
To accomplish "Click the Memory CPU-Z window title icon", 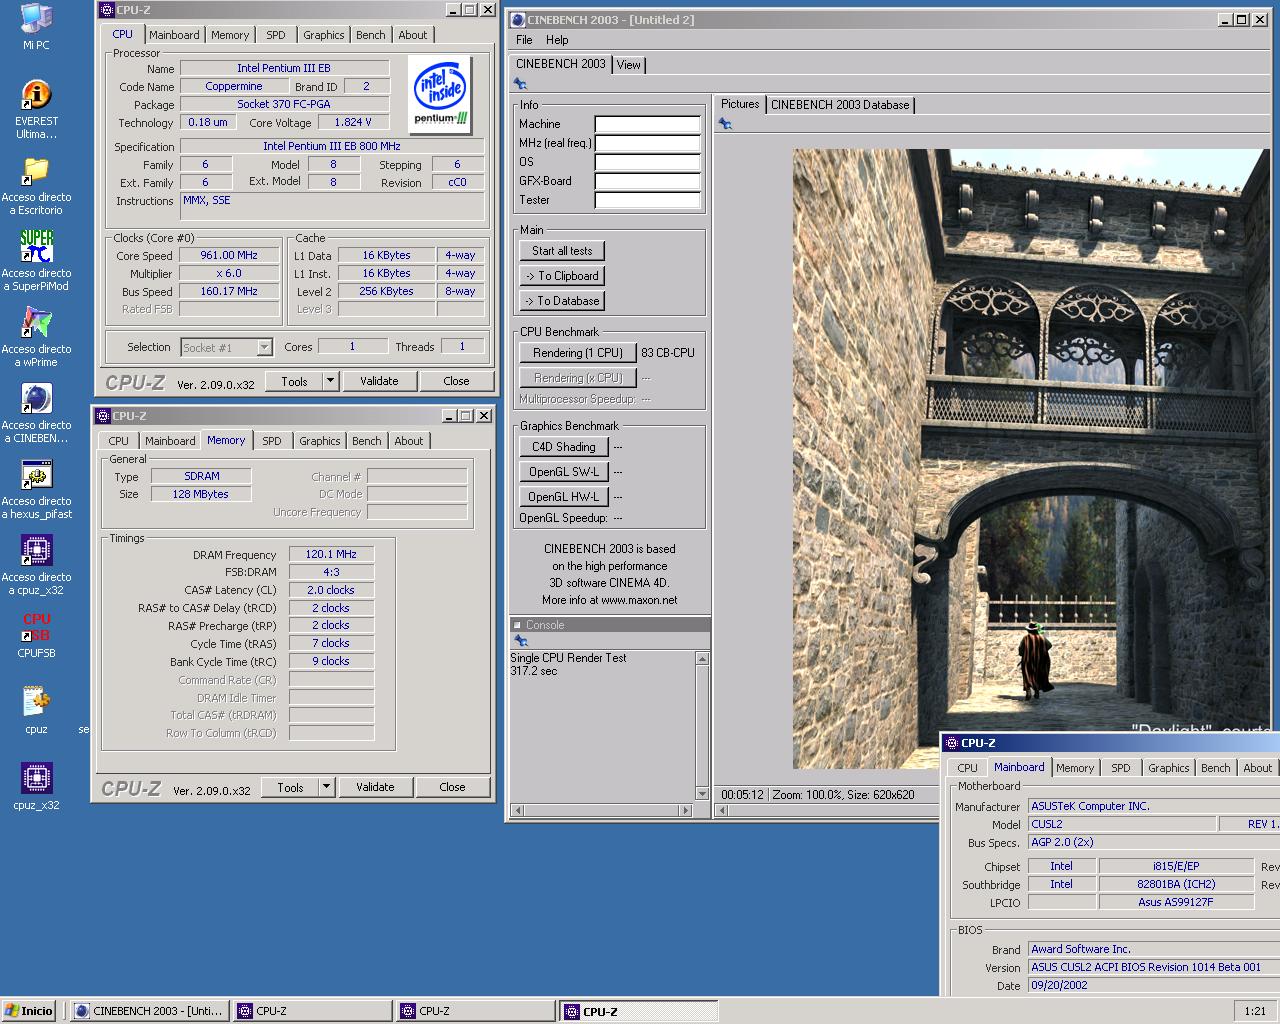I will (103, 416).
